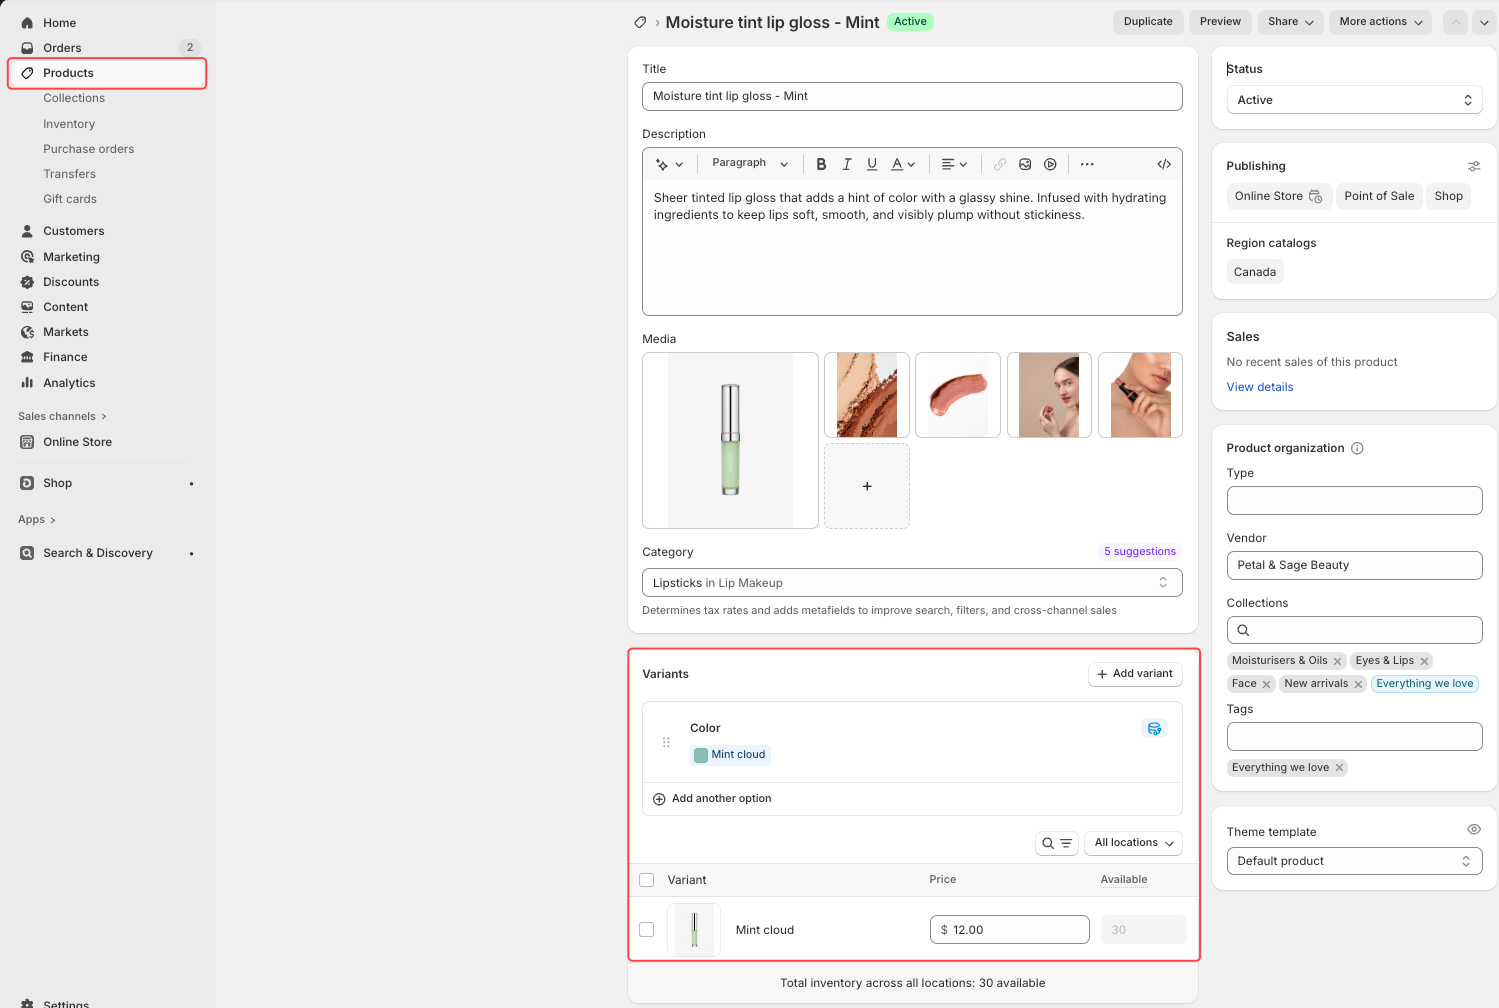Toggle the Theme template preview eye icon
This screenshot has width=1499, height=1008.
click(x=1473, y=830)
